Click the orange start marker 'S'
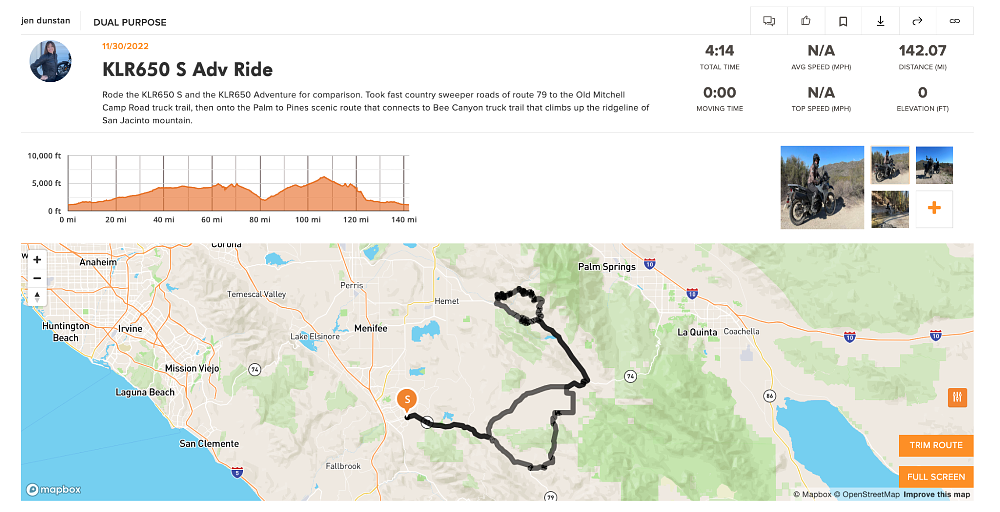 [407, 399]
